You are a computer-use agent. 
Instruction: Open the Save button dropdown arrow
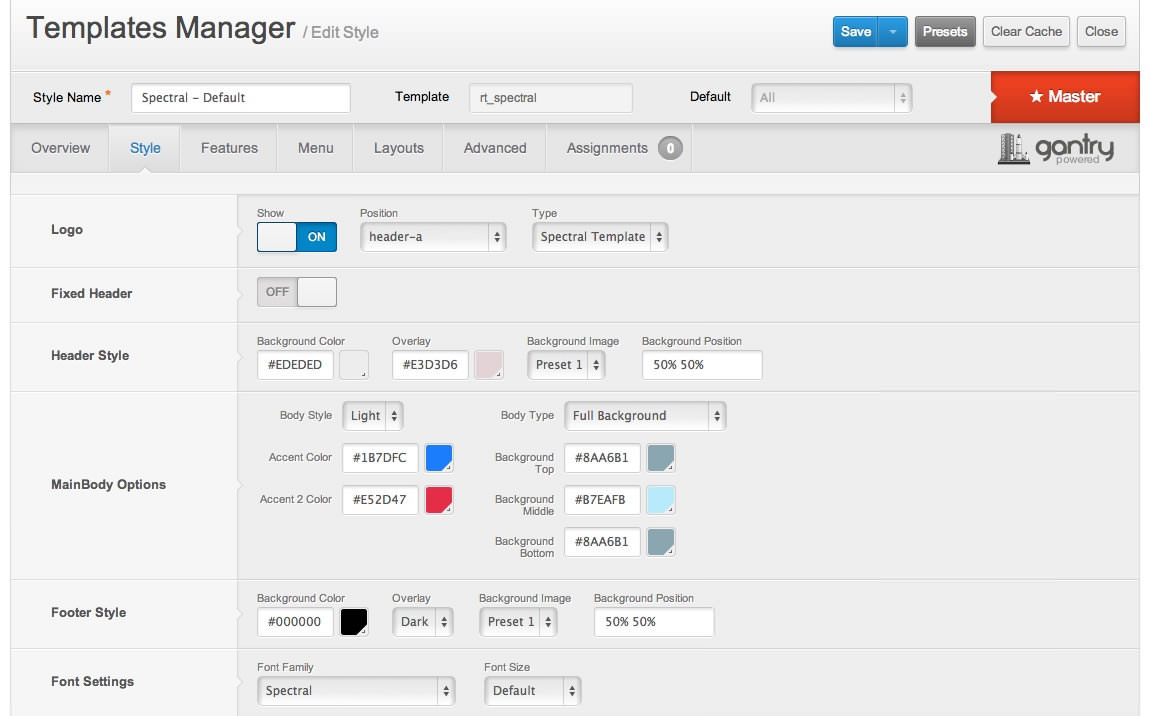coord(892,32)
